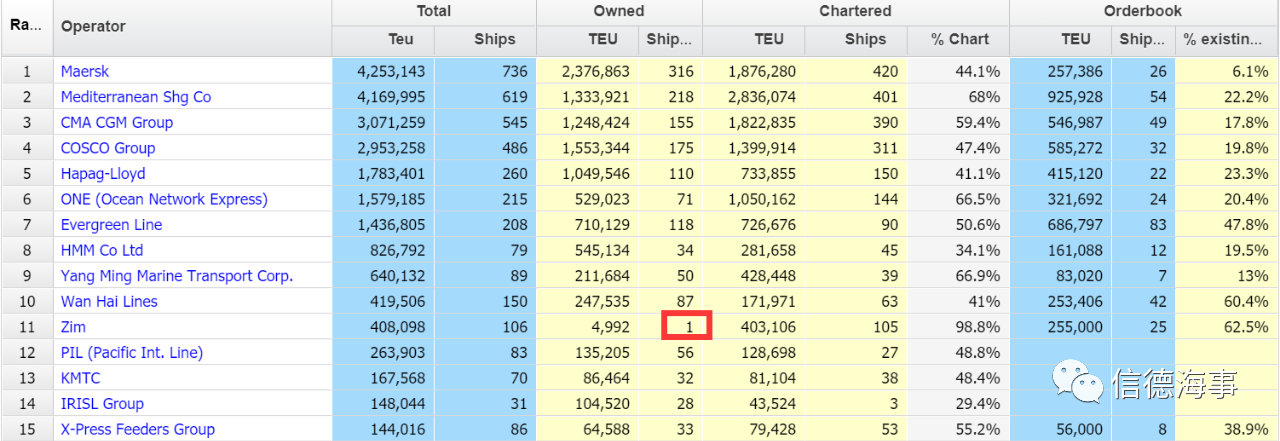Select Zim owned ships cell value 1
This screenshot has height=441, width=1280.
[690, 327]
